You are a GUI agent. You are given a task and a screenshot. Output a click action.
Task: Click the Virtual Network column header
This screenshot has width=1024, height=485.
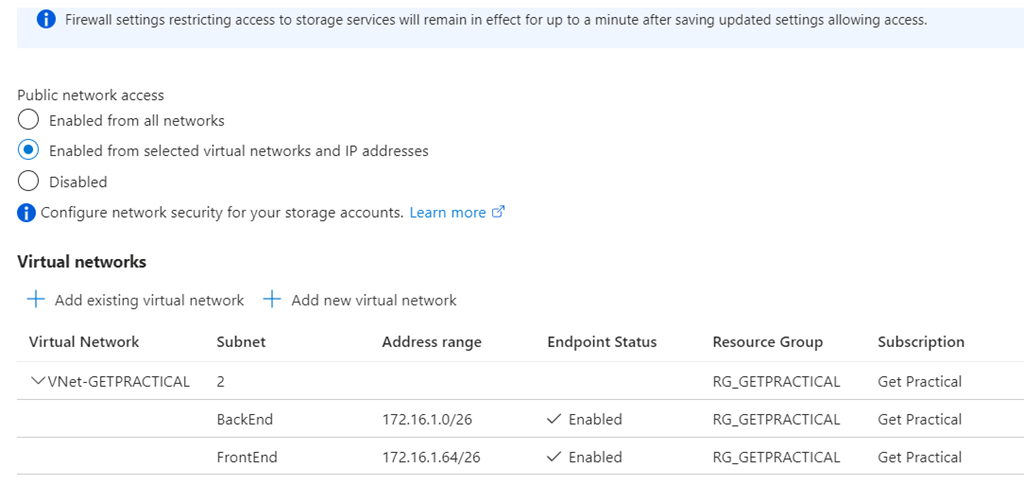(84, 342)
